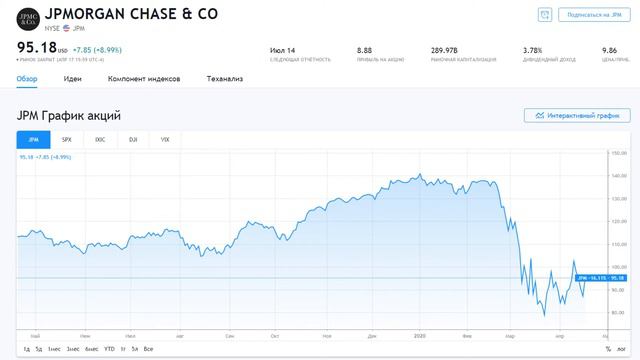The image size is (640, 360).
Task: Switch to the Идеи tab
Action: [73, 79]
